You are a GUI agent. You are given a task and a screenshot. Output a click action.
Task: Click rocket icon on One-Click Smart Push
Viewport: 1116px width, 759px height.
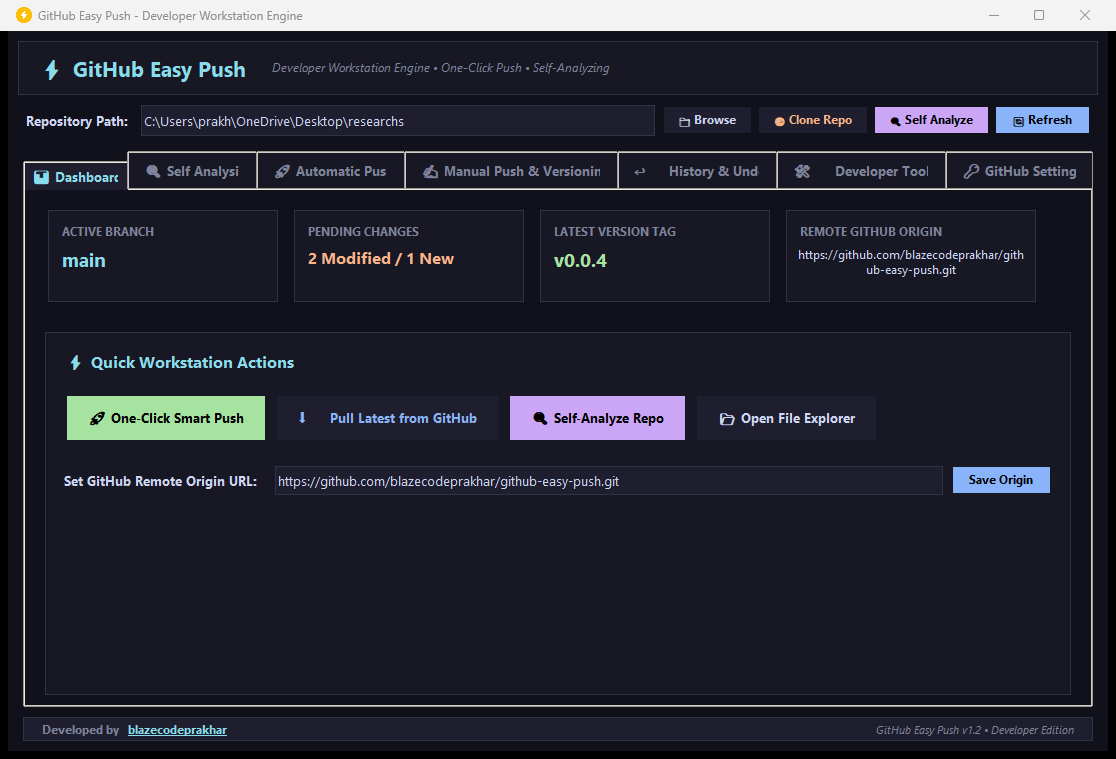coord(97,419)
